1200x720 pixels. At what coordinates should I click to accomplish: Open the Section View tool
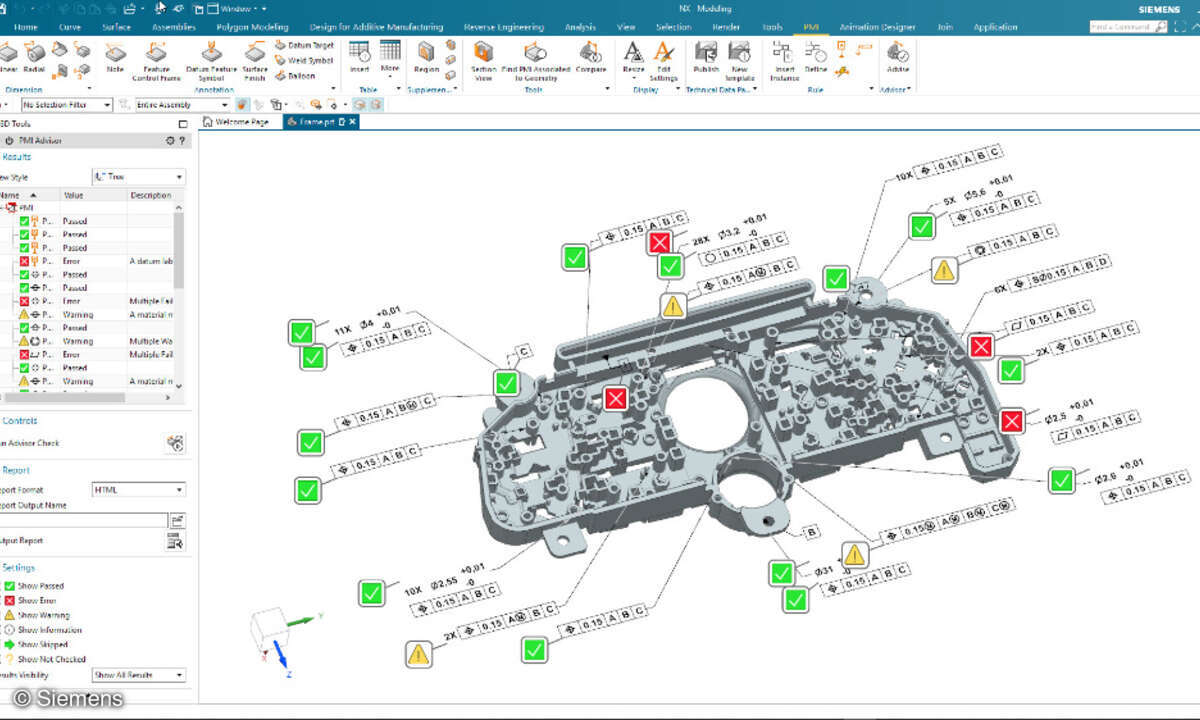point(483,61)
